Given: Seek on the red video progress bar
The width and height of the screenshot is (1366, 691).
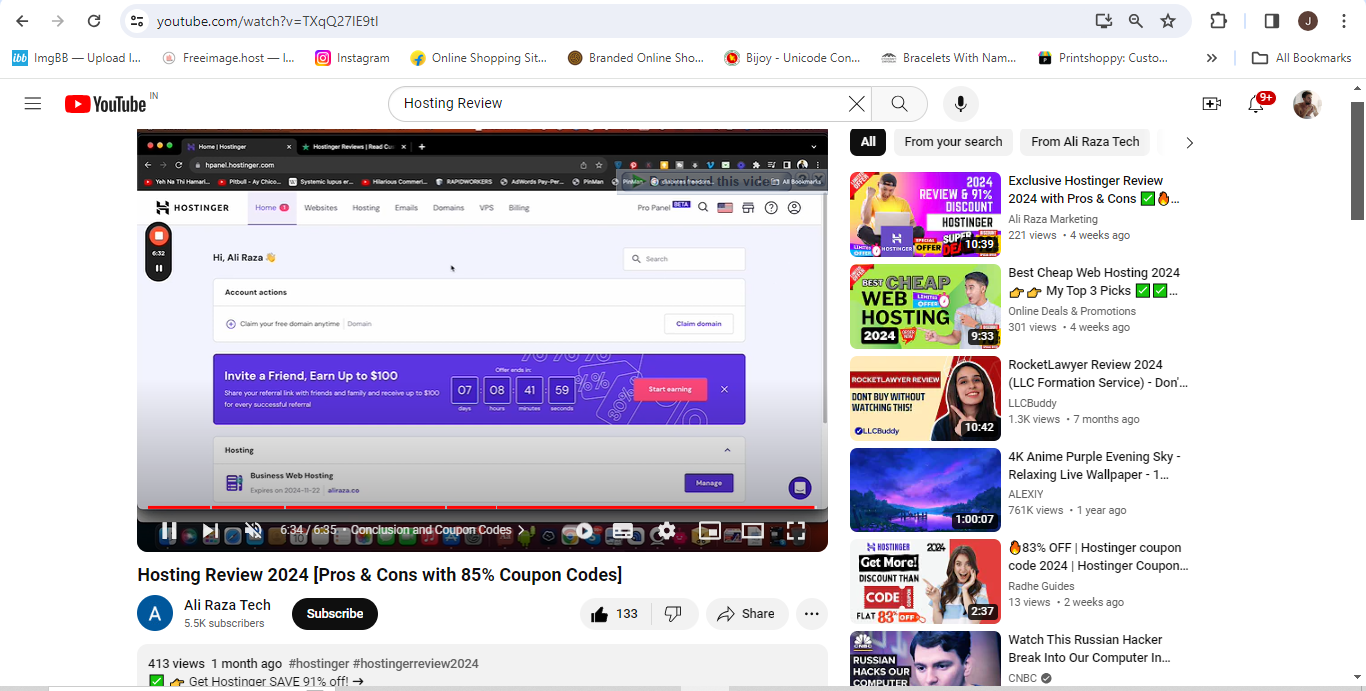Looking at the screenshot, I should 482,509.
